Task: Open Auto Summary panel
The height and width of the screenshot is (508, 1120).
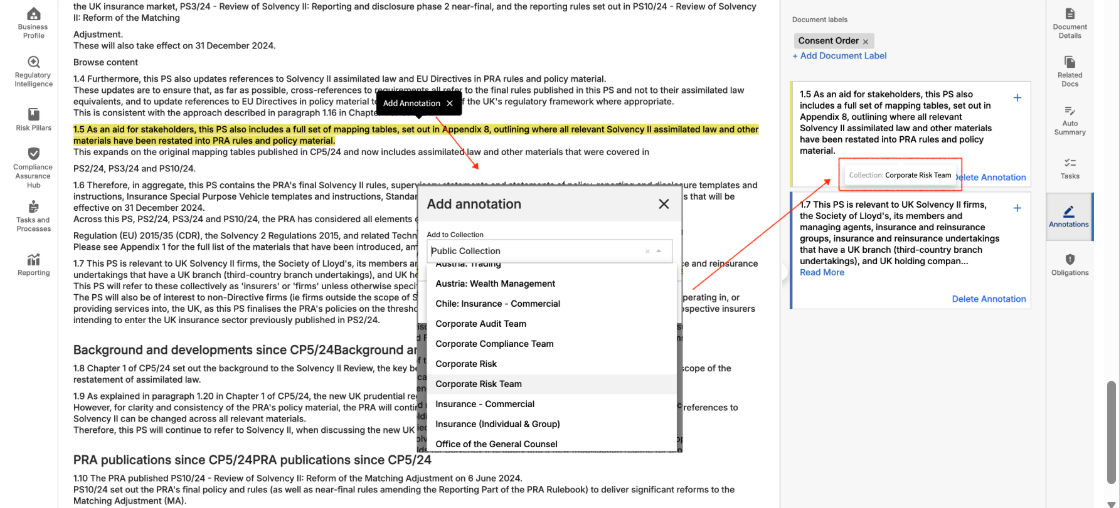Action: [x=1069, y=120]
